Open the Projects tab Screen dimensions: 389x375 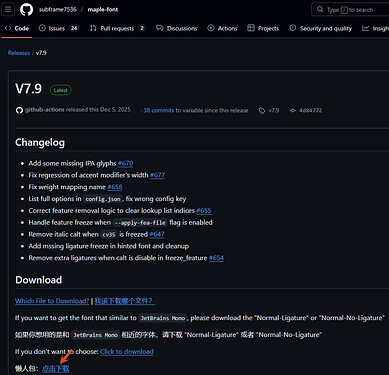coord(263,28)
